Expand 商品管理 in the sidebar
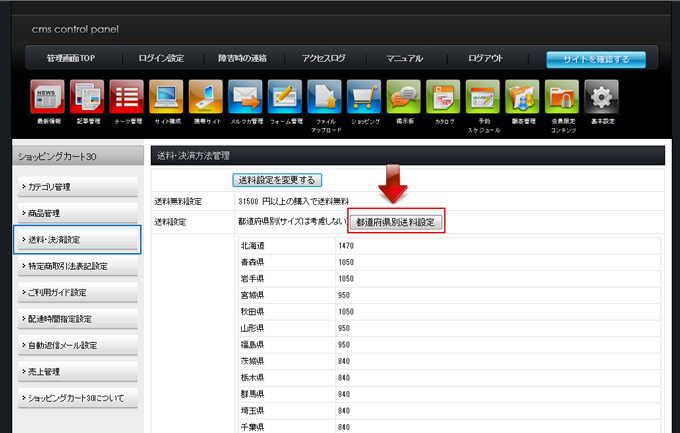Image resolution: width=680 pixels, height=433 pixels. click(x=78, y=213)
